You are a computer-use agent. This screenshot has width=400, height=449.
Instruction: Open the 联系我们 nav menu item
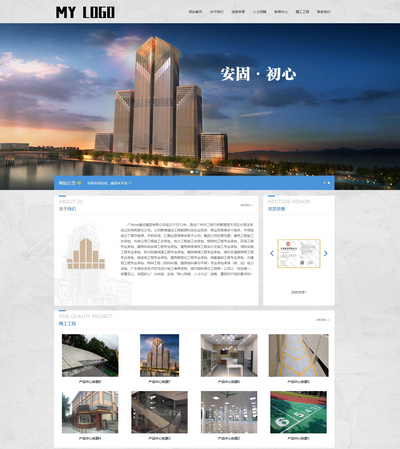pyautogui.click(x=323, y=12)
